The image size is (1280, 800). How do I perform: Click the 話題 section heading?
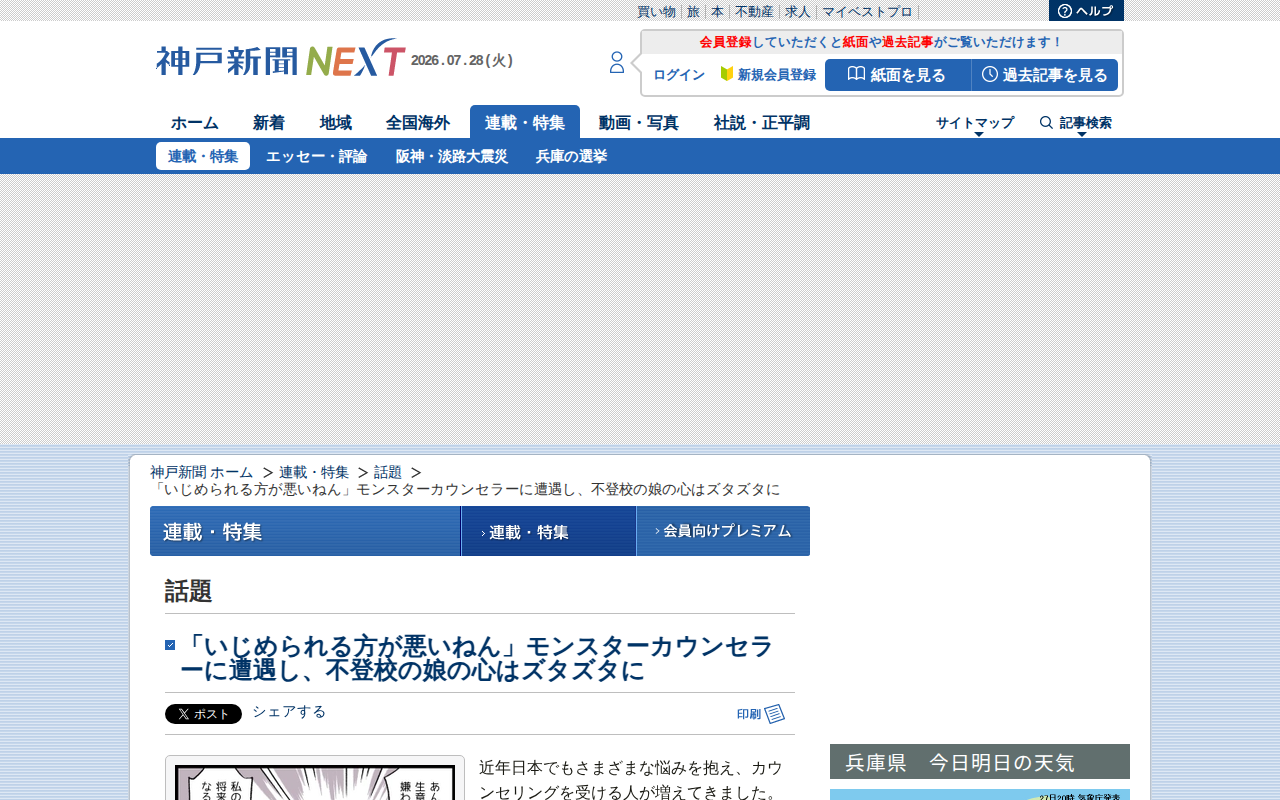189,591
